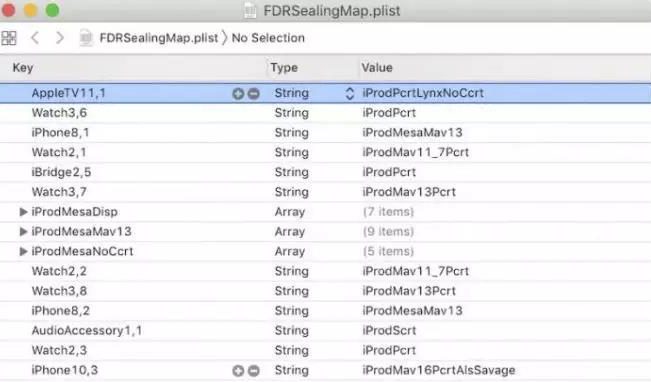Screen dimensions: 651x382
Task: Select the iProdMesaNoCcrt key label
Action: (x=82, y=251)
